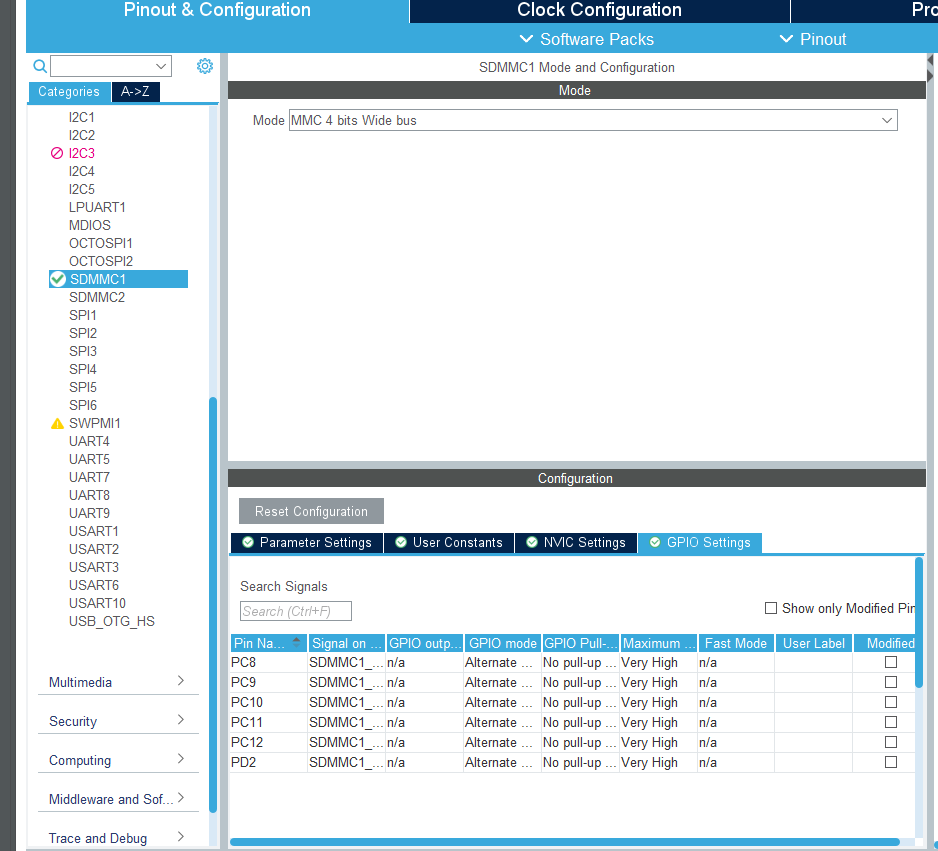Click the red forbidden icon next to I2C3
Viewport: 938px width, 851px height.
tap(58, 153)
